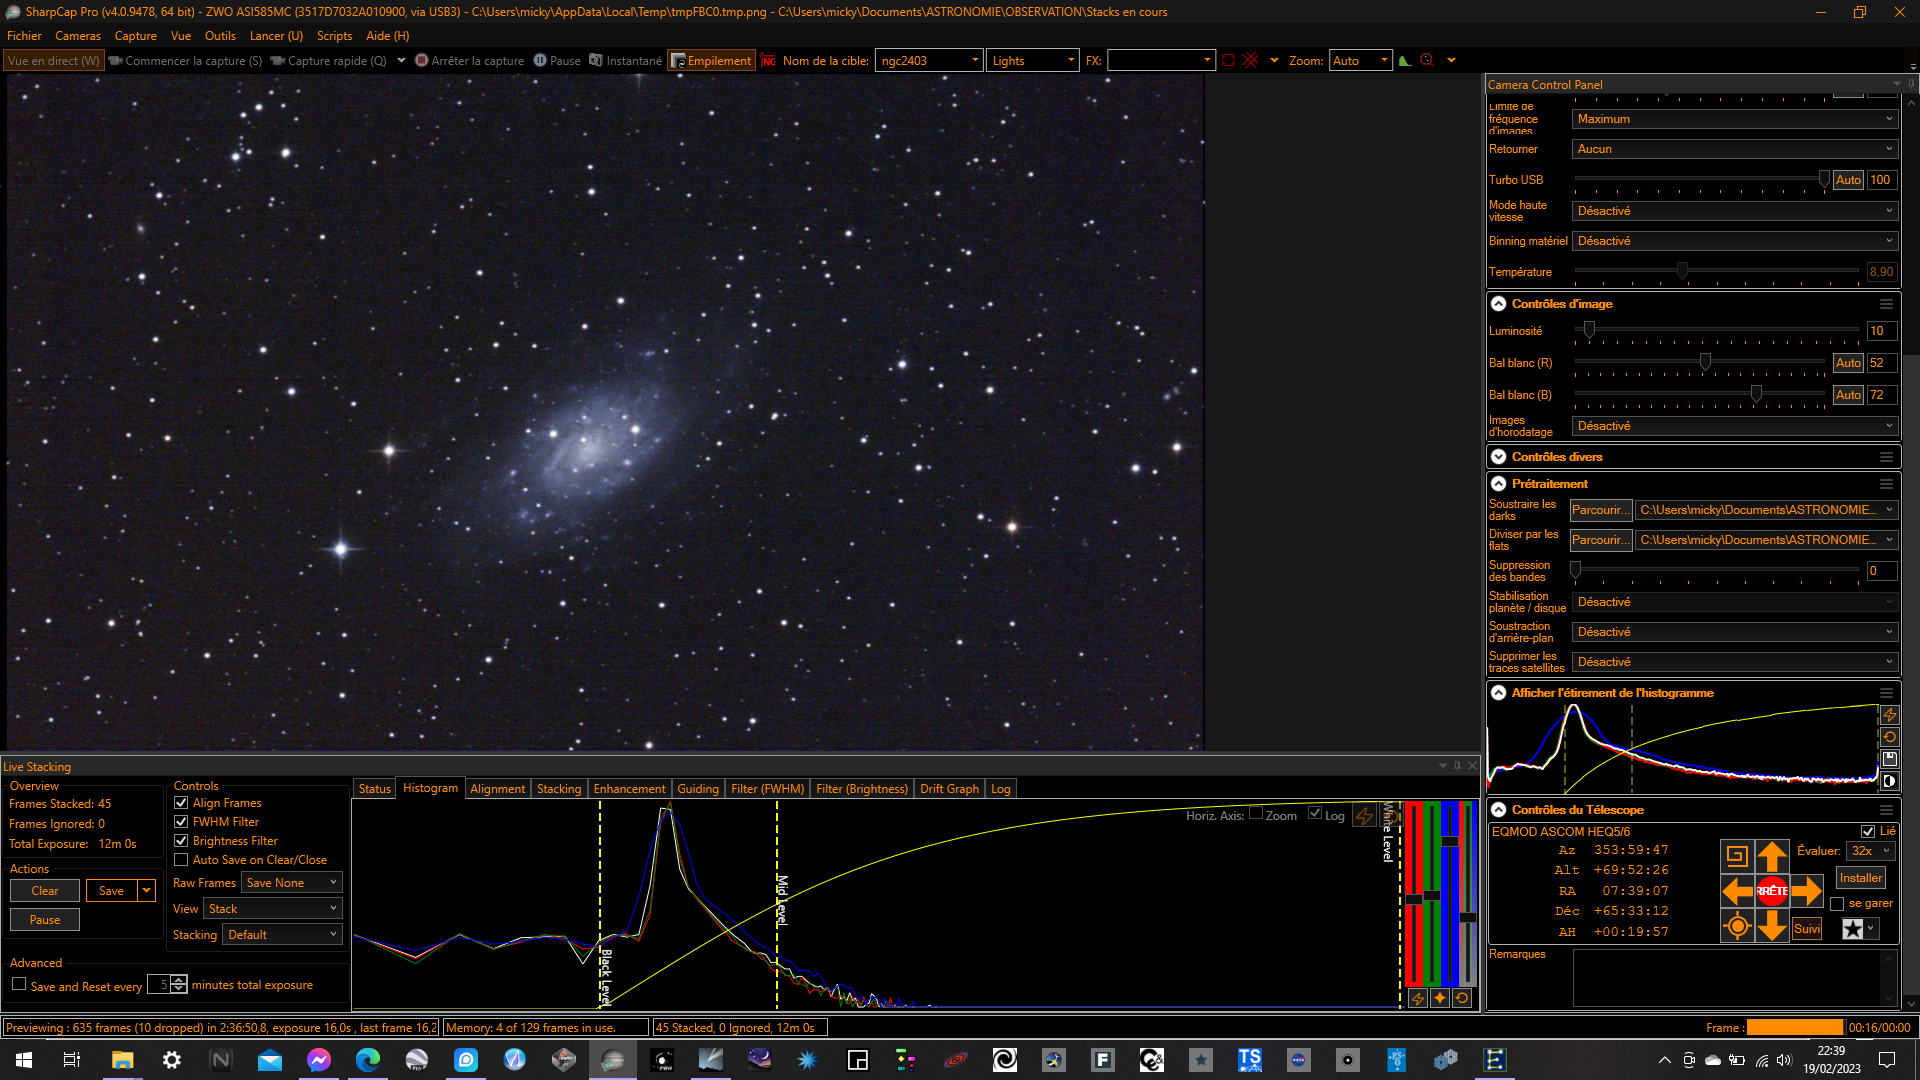The width and height of the screenshot is (1920, 1080).
Task: Open the Outils menu
Action: (x=220, y=36)
